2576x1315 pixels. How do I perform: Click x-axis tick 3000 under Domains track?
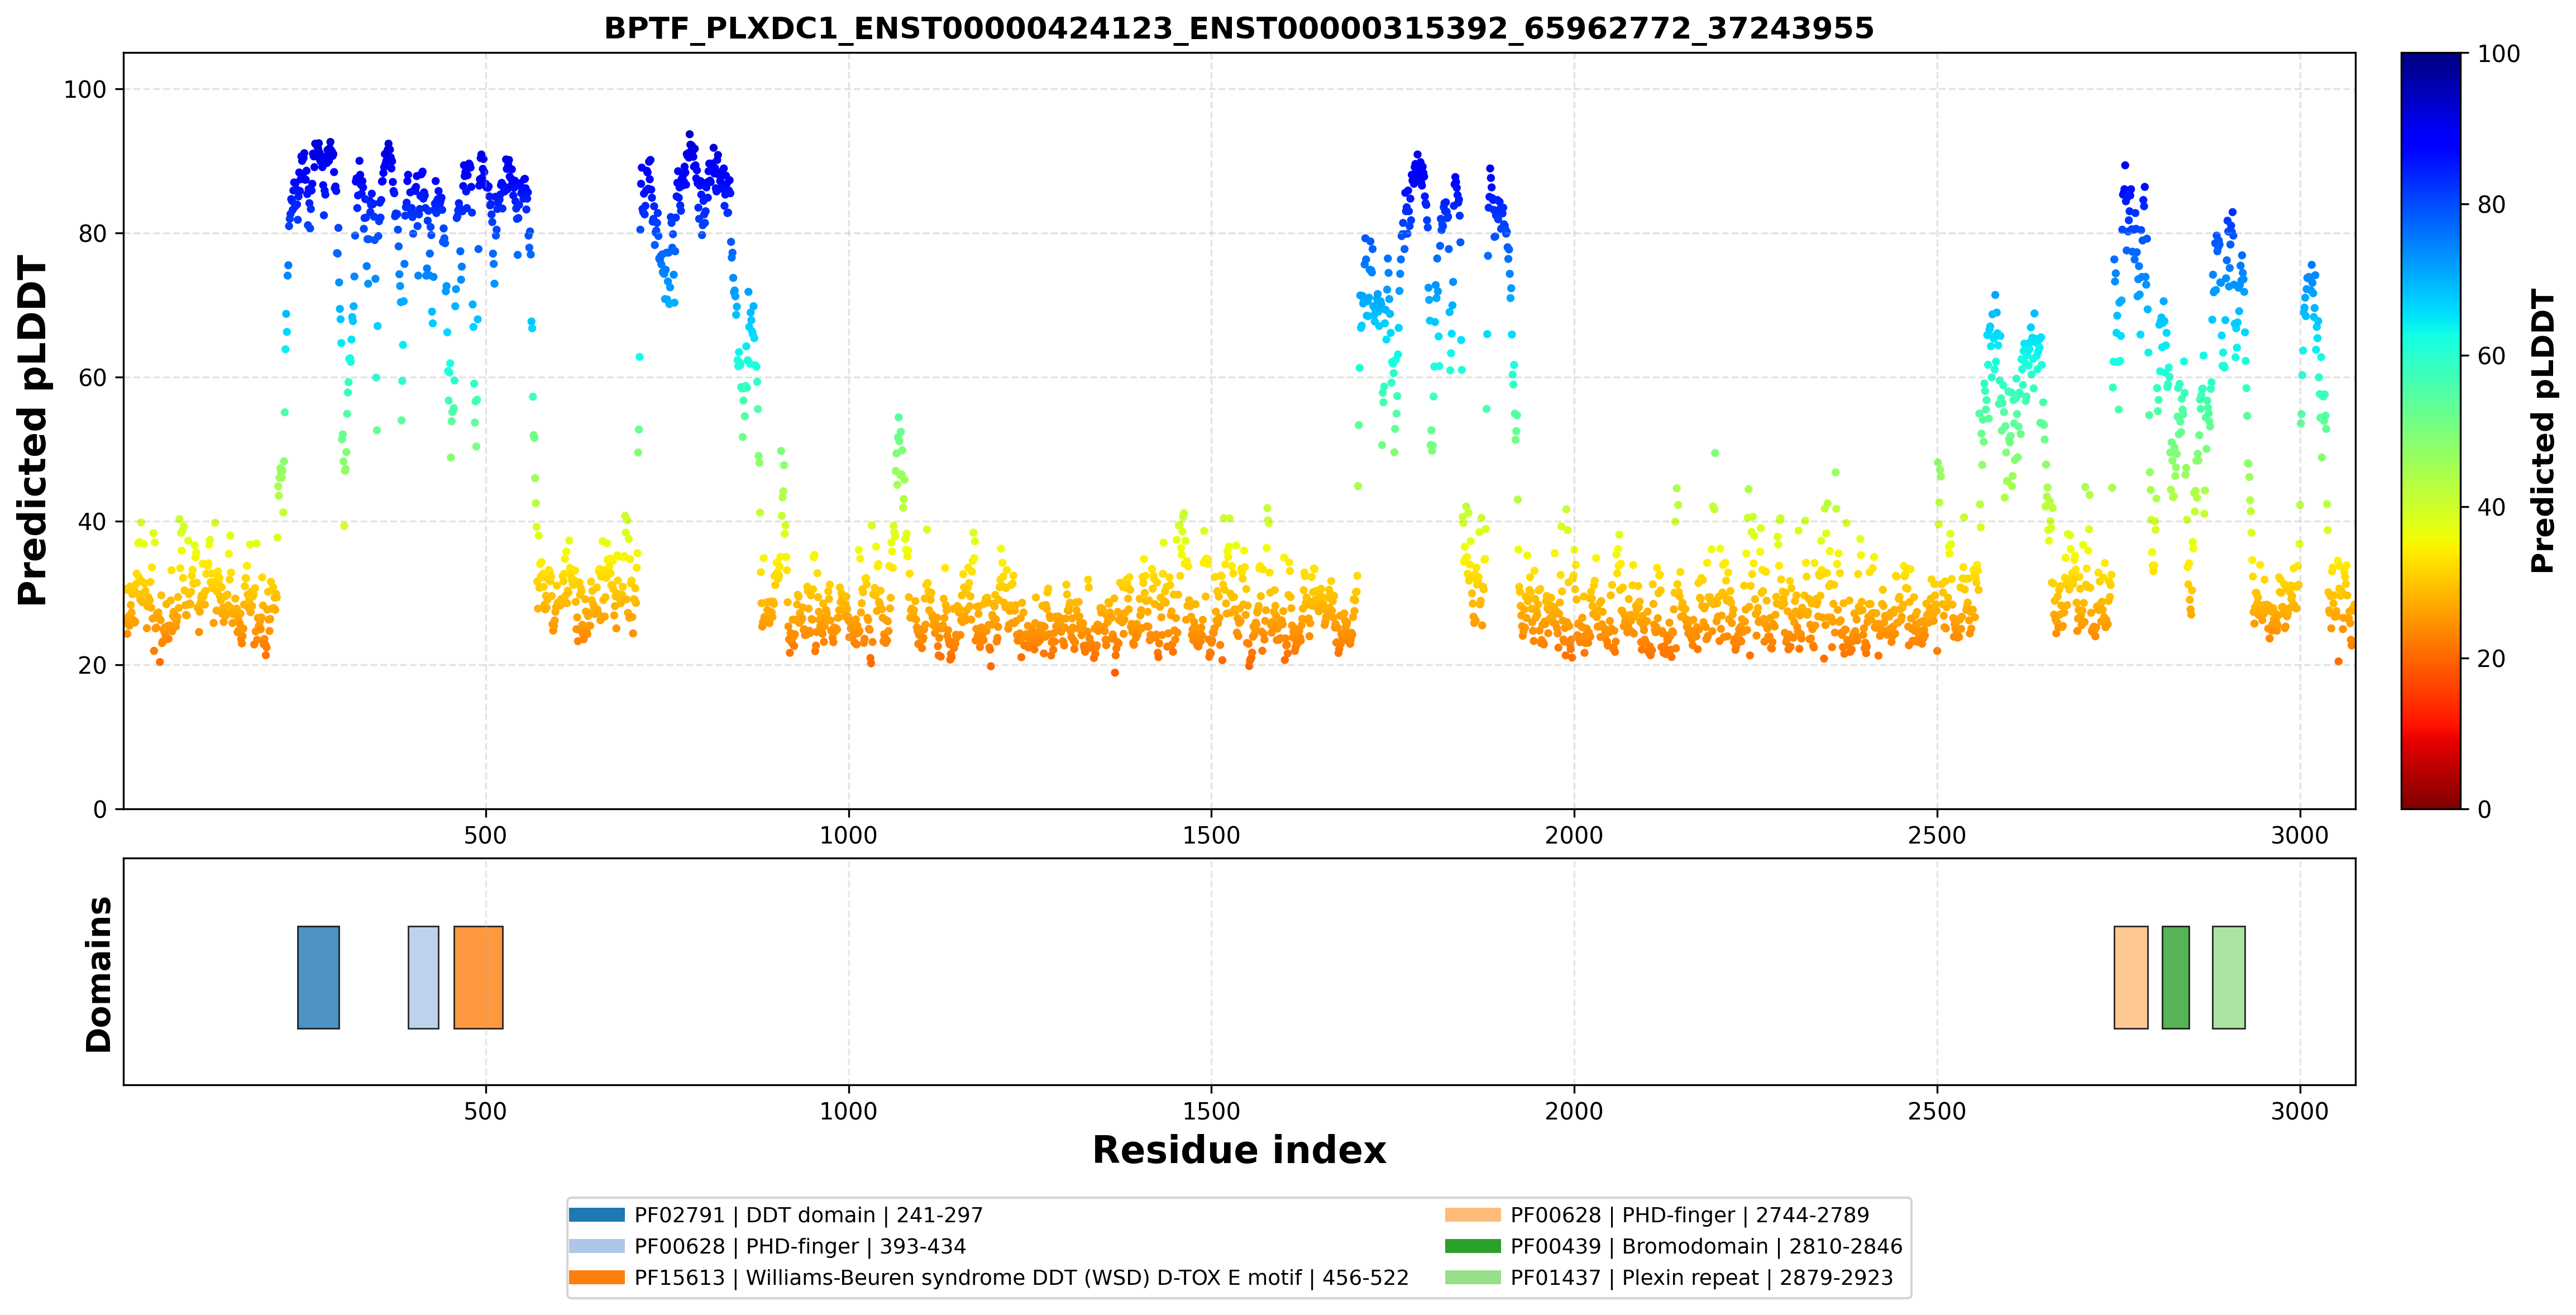click(x=2300, y=1111)
